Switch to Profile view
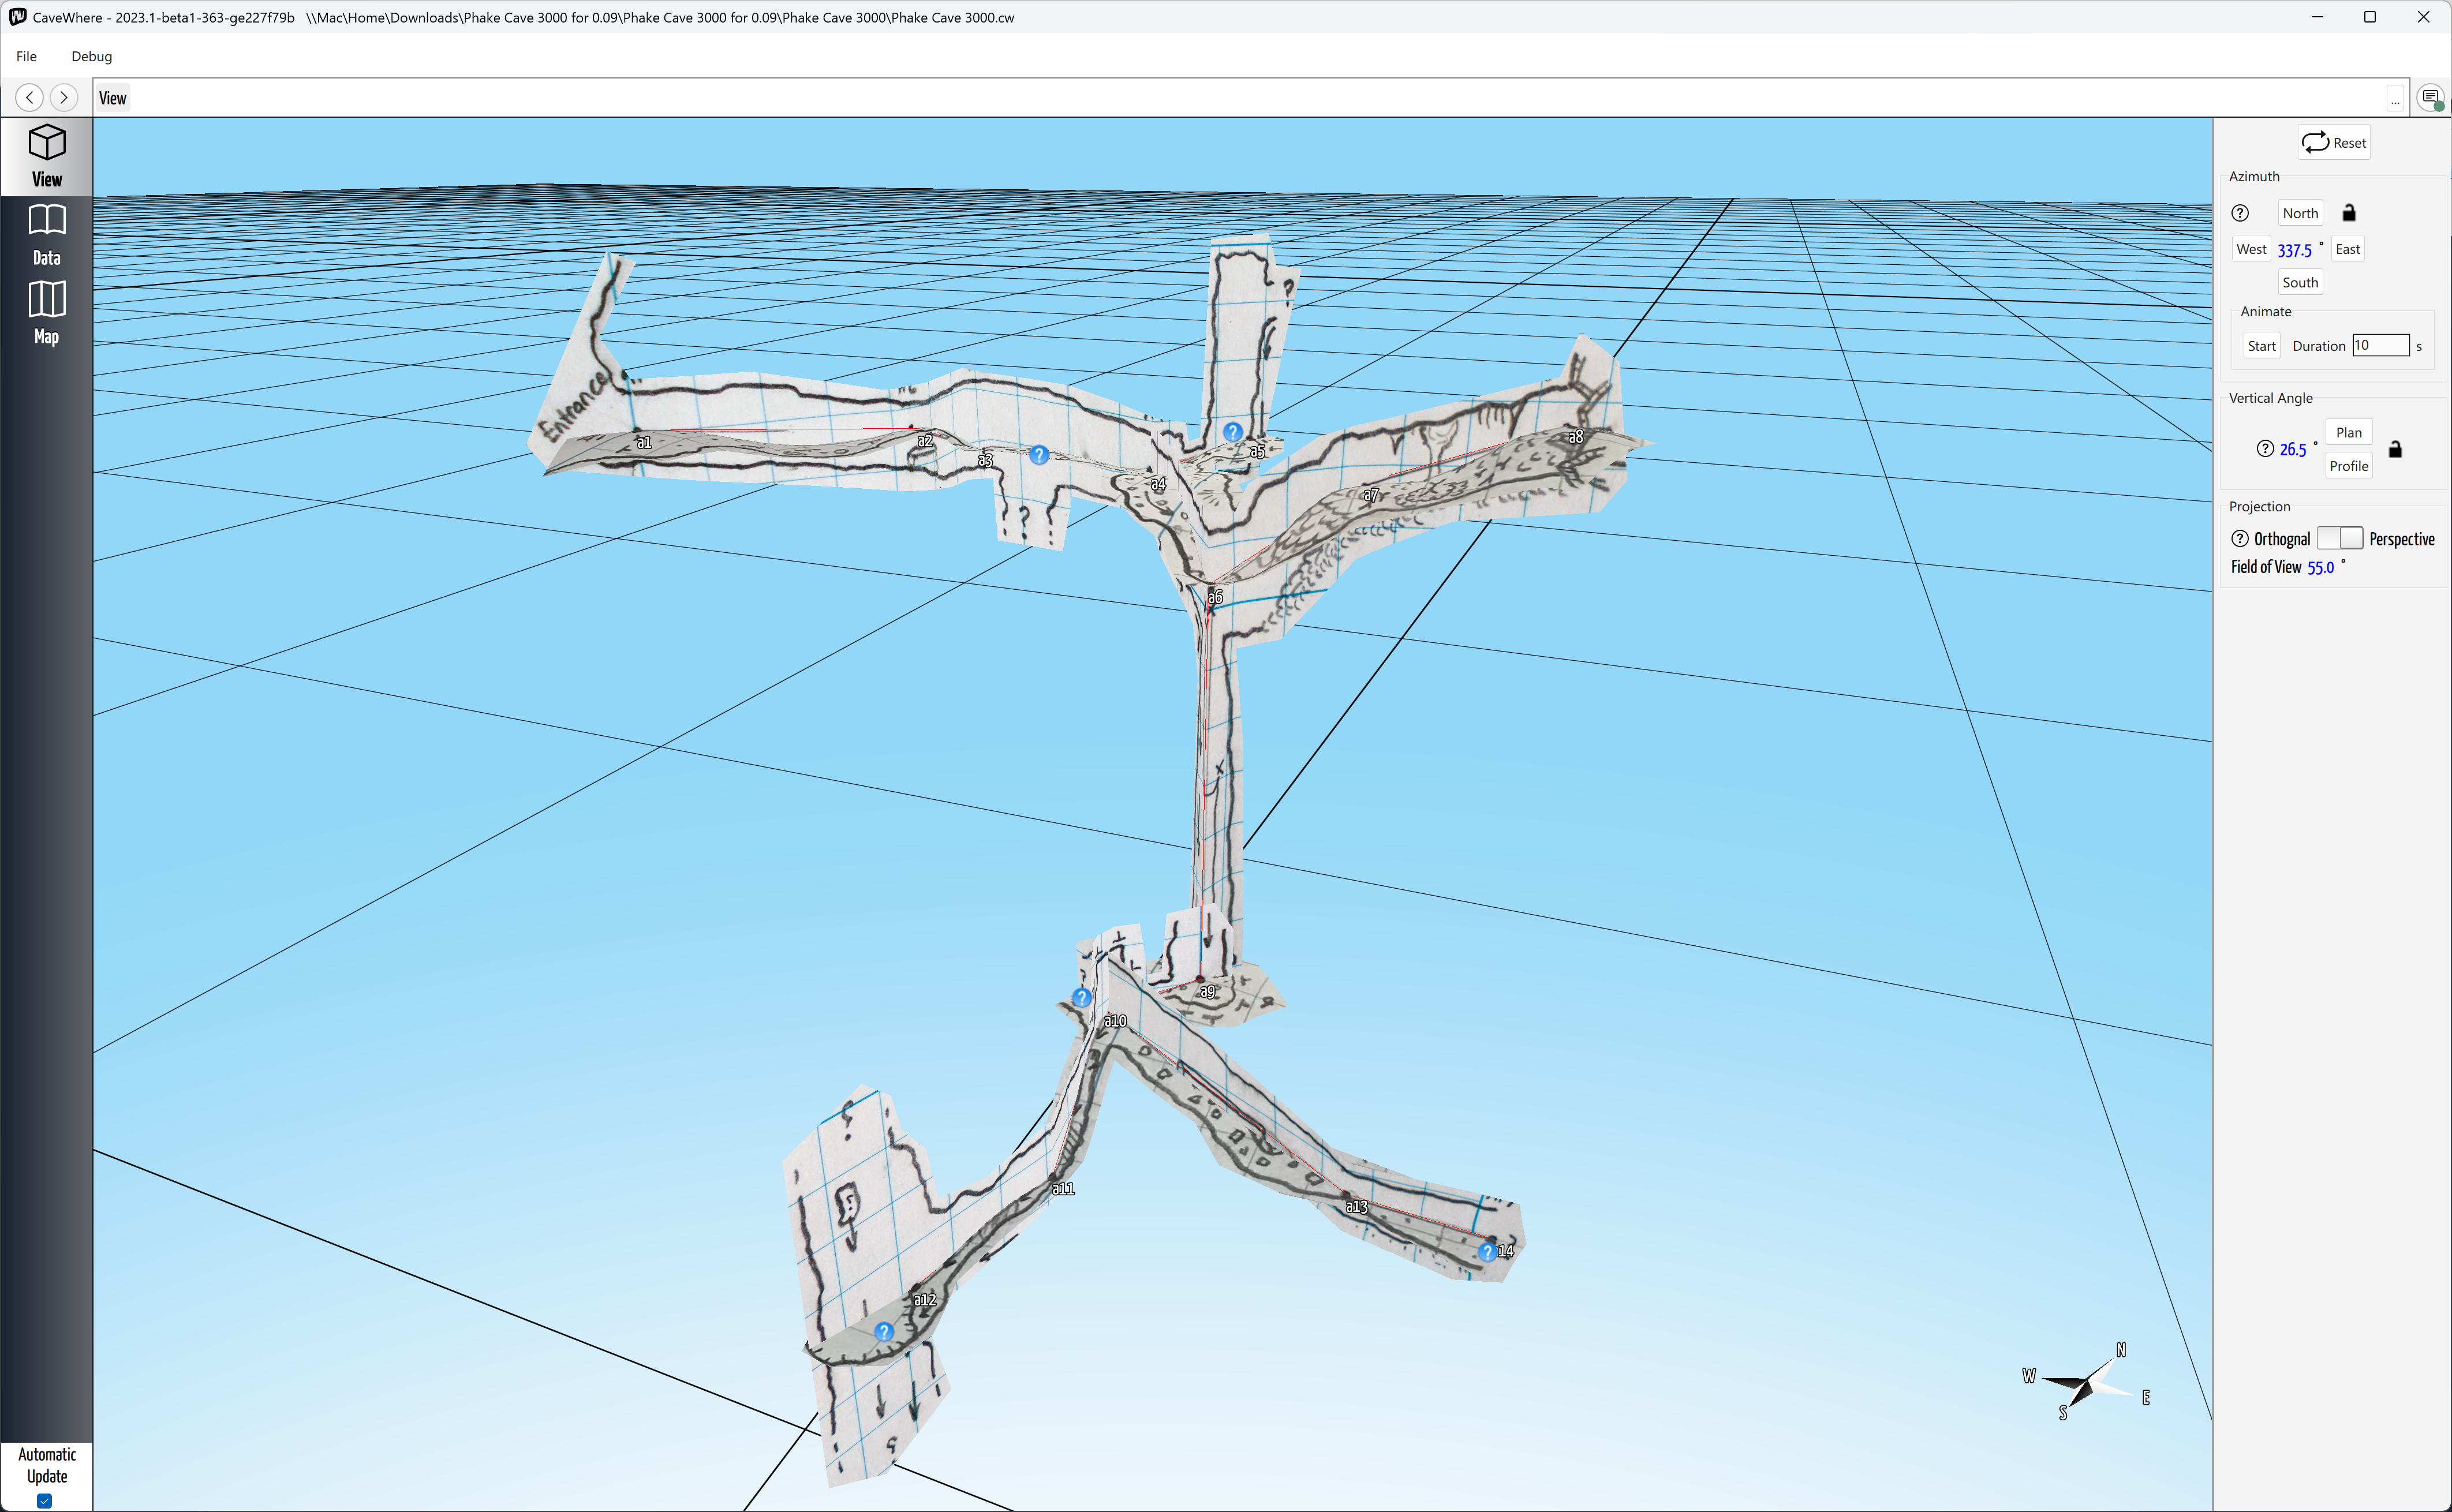 click(2348, 466)
